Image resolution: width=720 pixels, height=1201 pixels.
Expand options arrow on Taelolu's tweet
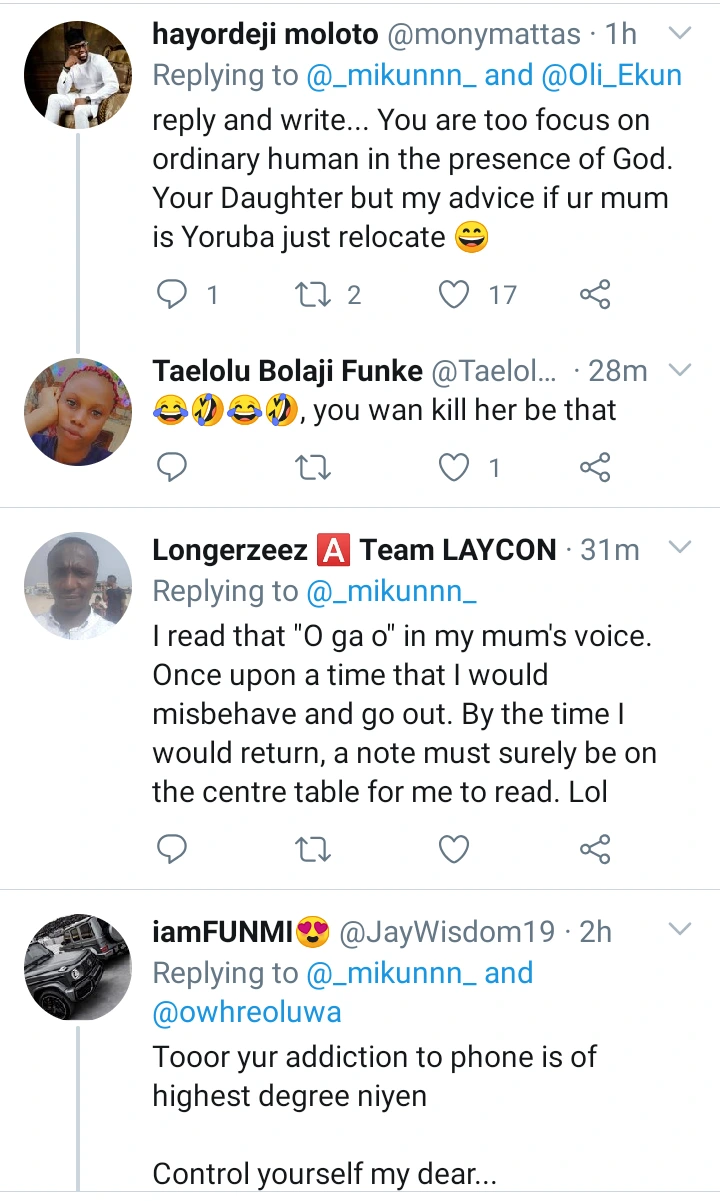tap(680, 371)
